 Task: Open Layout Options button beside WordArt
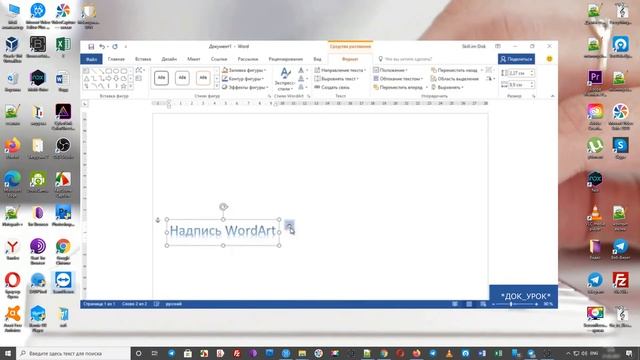tap(289, 226)
